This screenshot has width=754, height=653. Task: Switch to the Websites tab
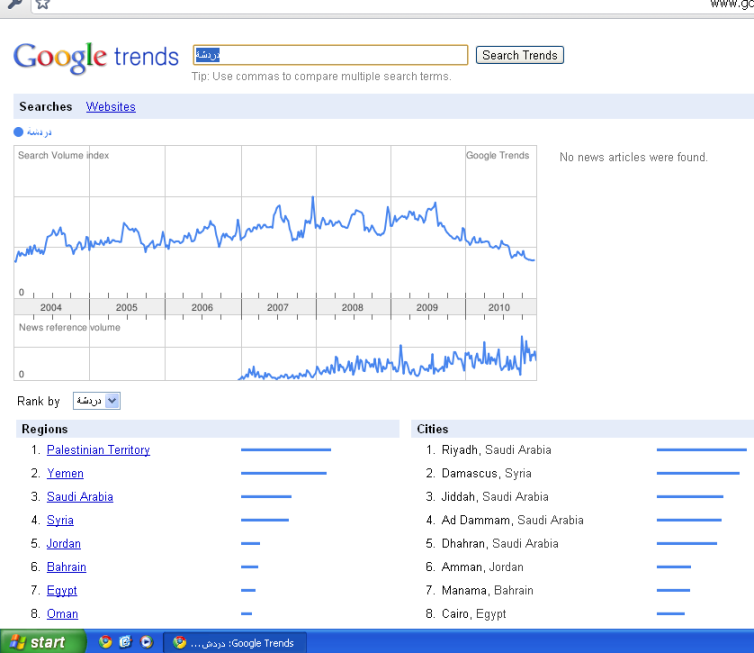[x=110, y=107]
